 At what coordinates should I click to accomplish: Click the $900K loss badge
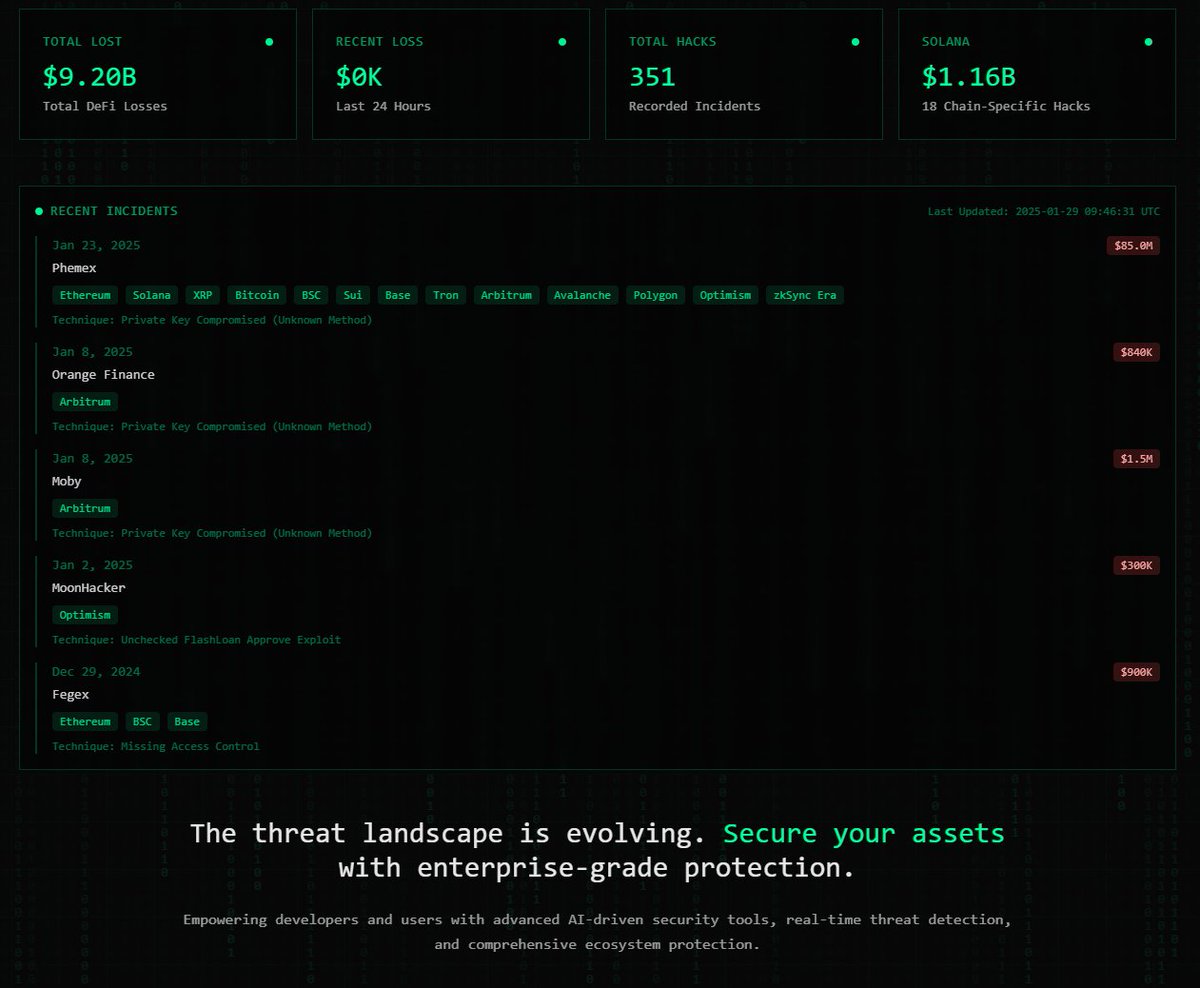tap(1136, 672)
